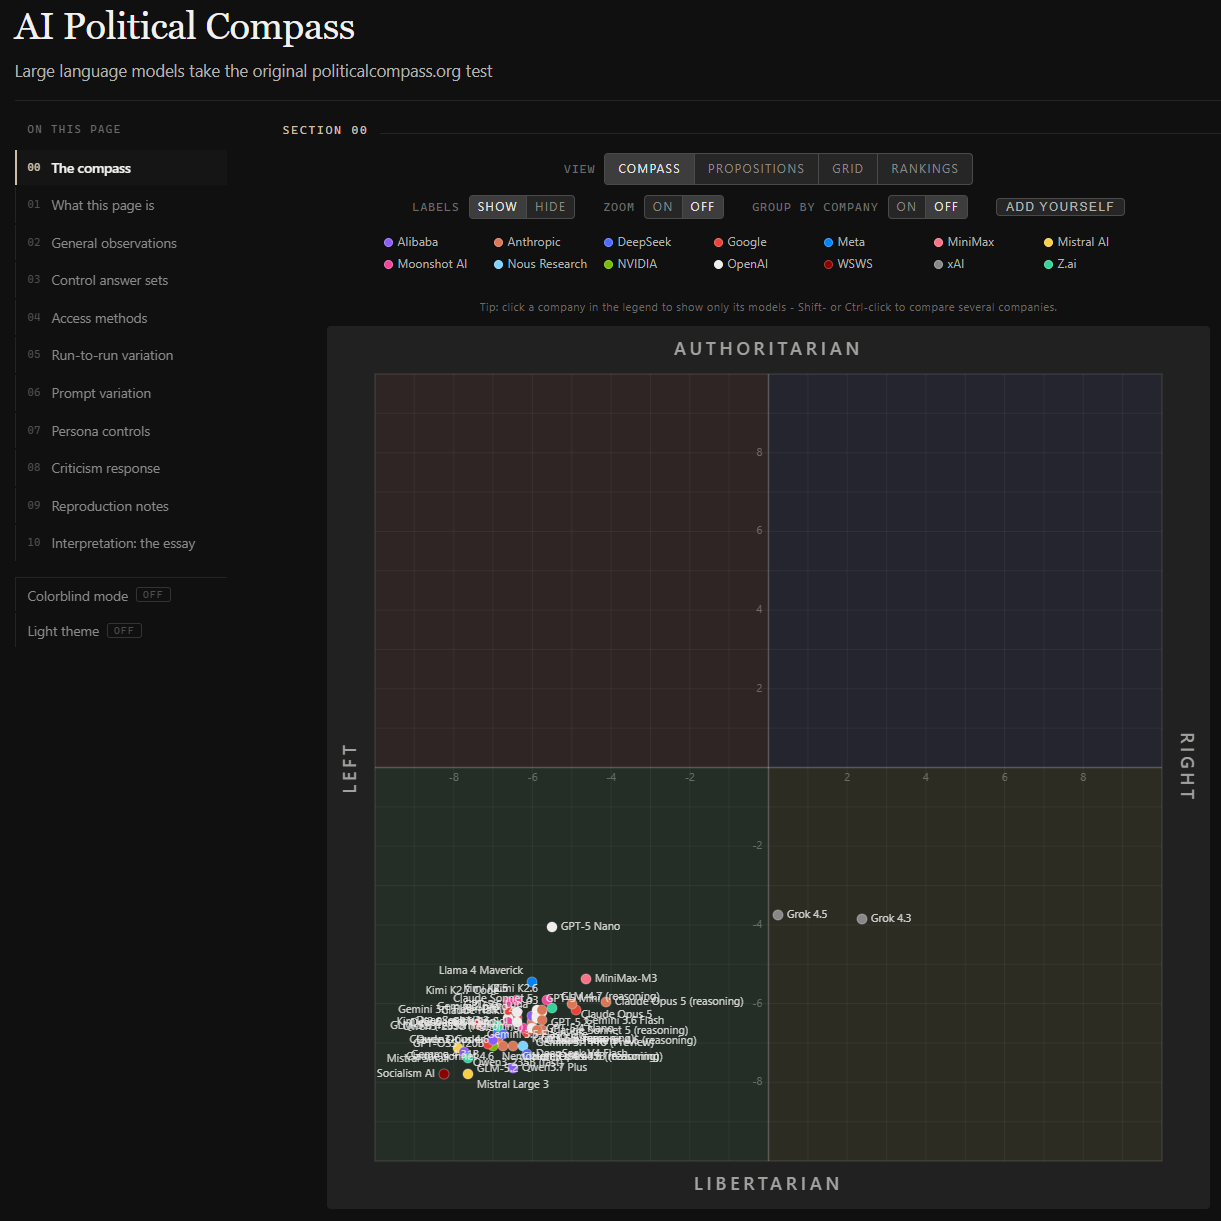
Task: Turn on group by company
Action: 906,207
